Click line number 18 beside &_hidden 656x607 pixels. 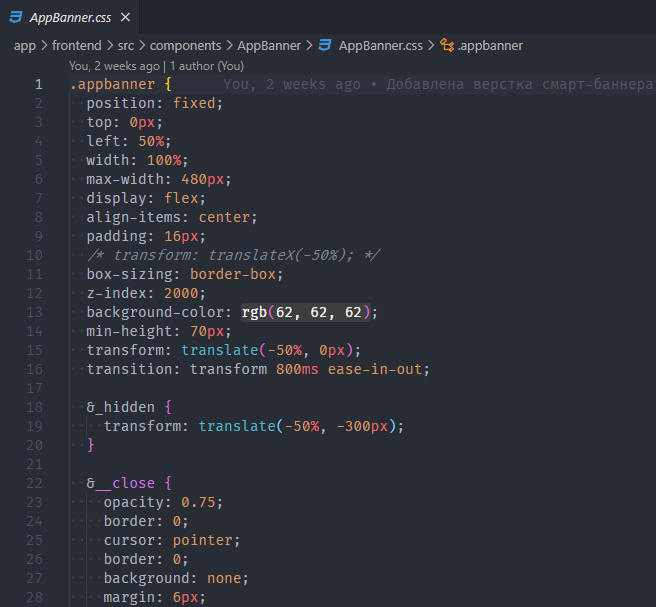pos(38,407)
